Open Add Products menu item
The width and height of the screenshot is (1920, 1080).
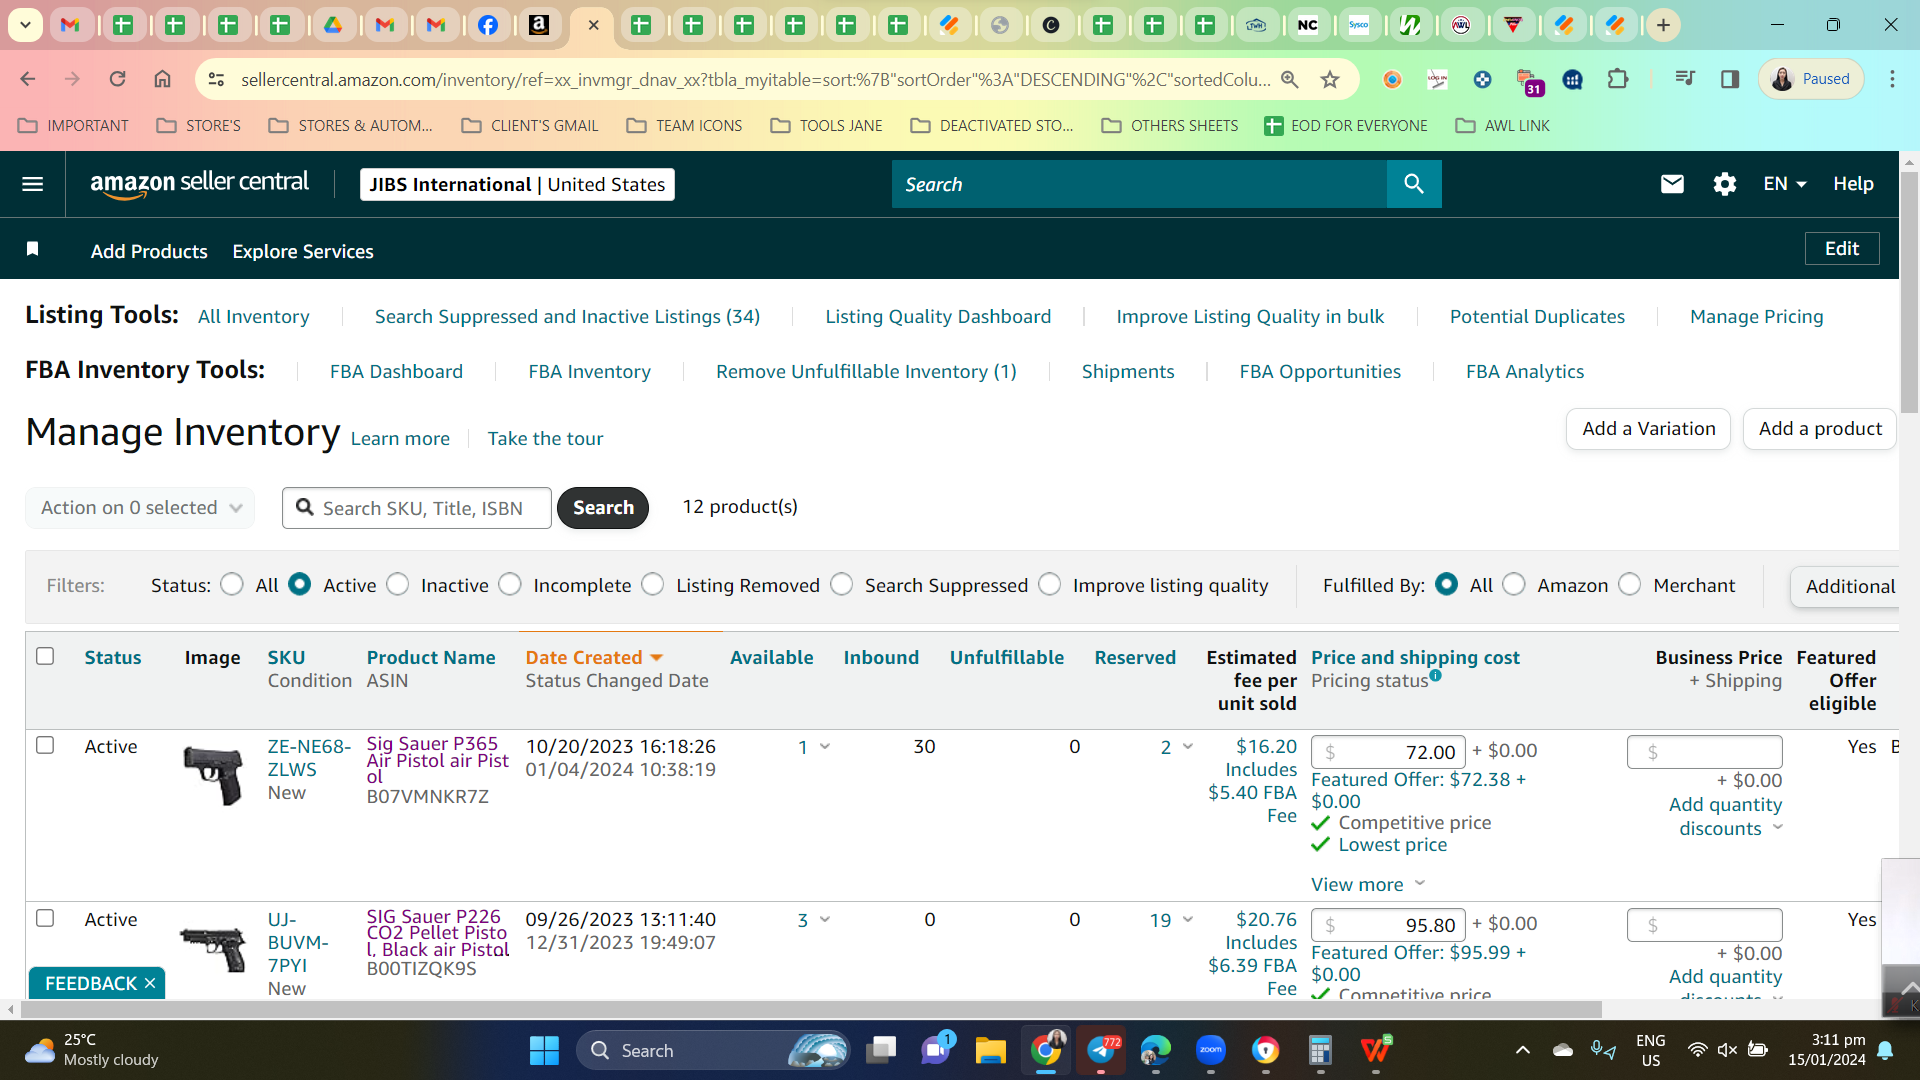[149, 251]
